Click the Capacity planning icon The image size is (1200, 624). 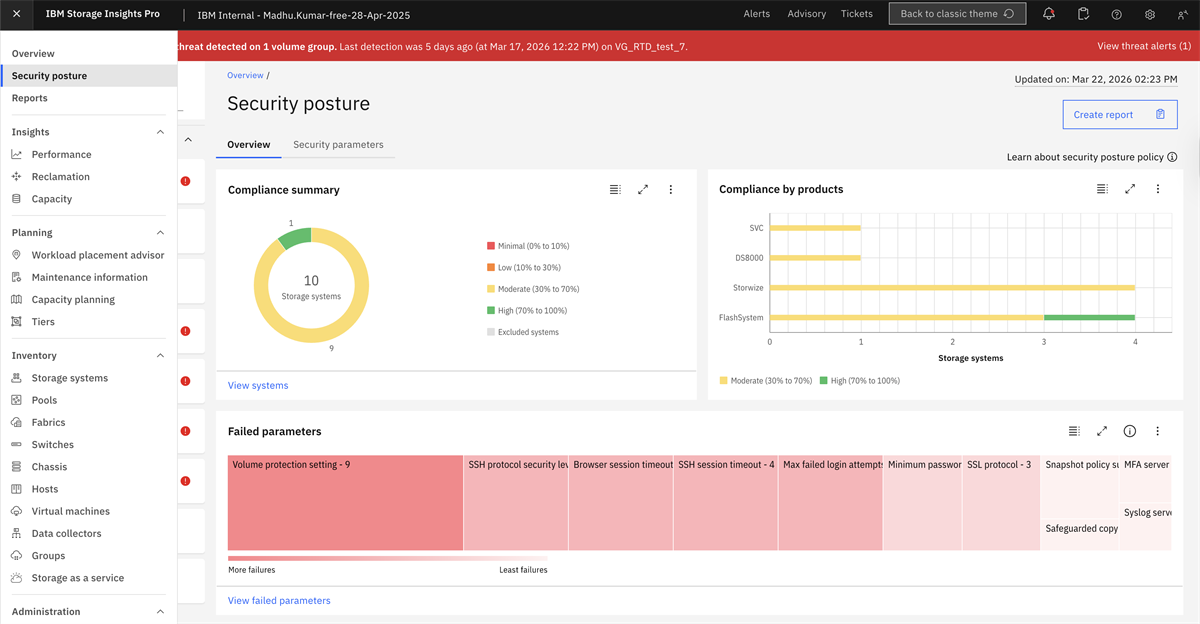click(16, 299)
